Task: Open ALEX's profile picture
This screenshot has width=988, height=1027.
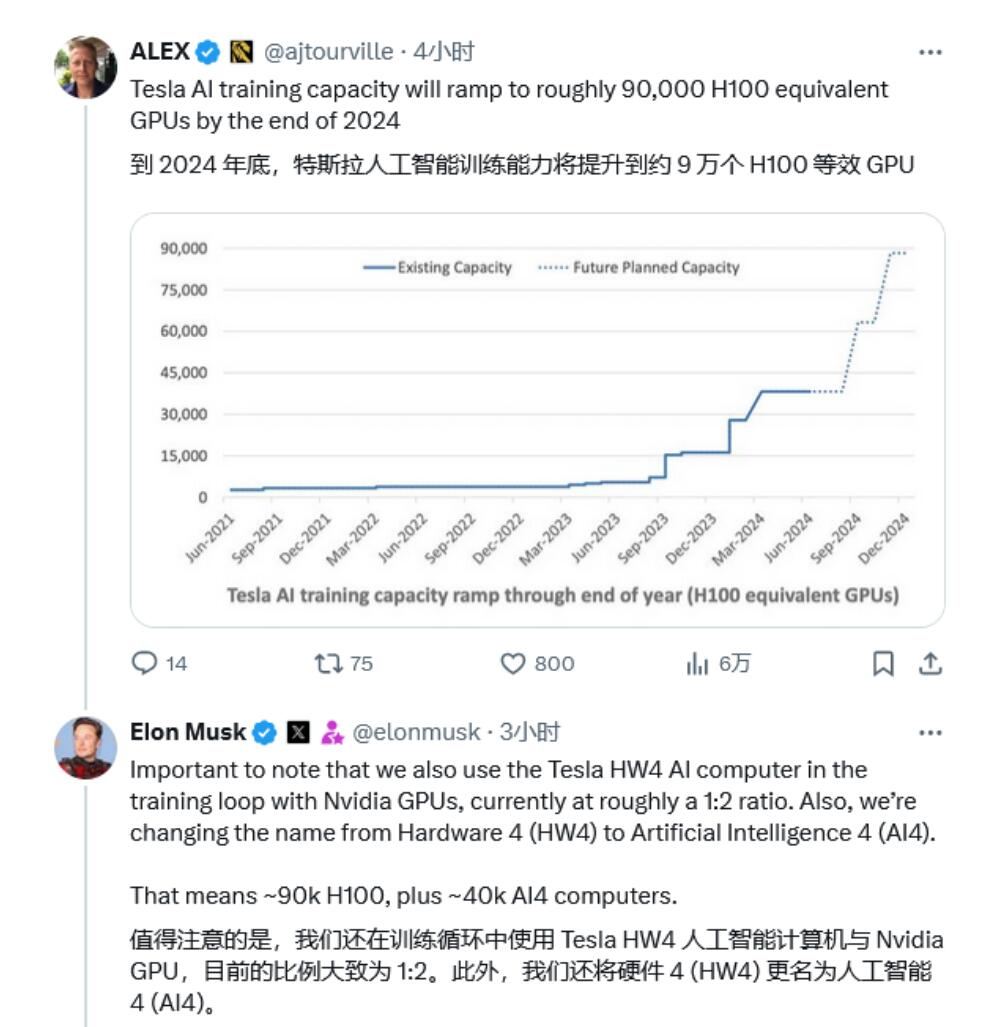Action: coord(85,67)
